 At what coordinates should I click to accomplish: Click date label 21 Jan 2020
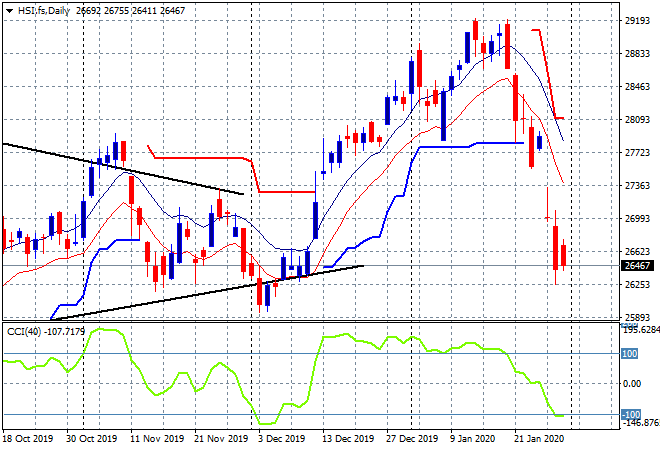(539, 439)
